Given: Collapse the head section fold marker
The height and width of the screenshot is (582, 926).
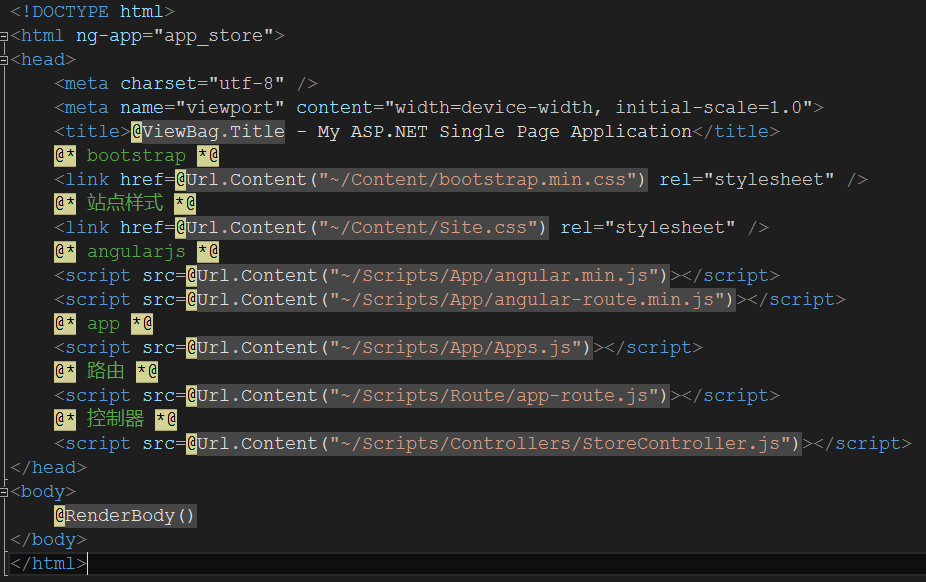Looking at the screenshot, I should tap(5, 60).
